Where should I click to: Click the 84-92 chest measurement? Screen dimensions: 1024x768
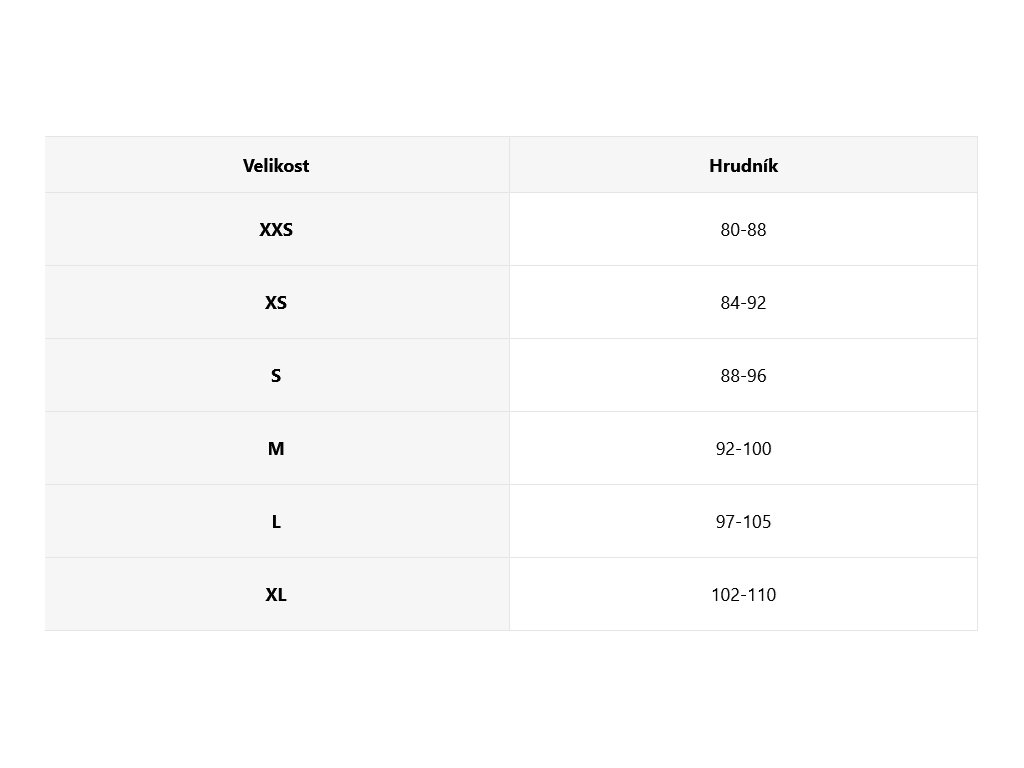tap(743, 302)
